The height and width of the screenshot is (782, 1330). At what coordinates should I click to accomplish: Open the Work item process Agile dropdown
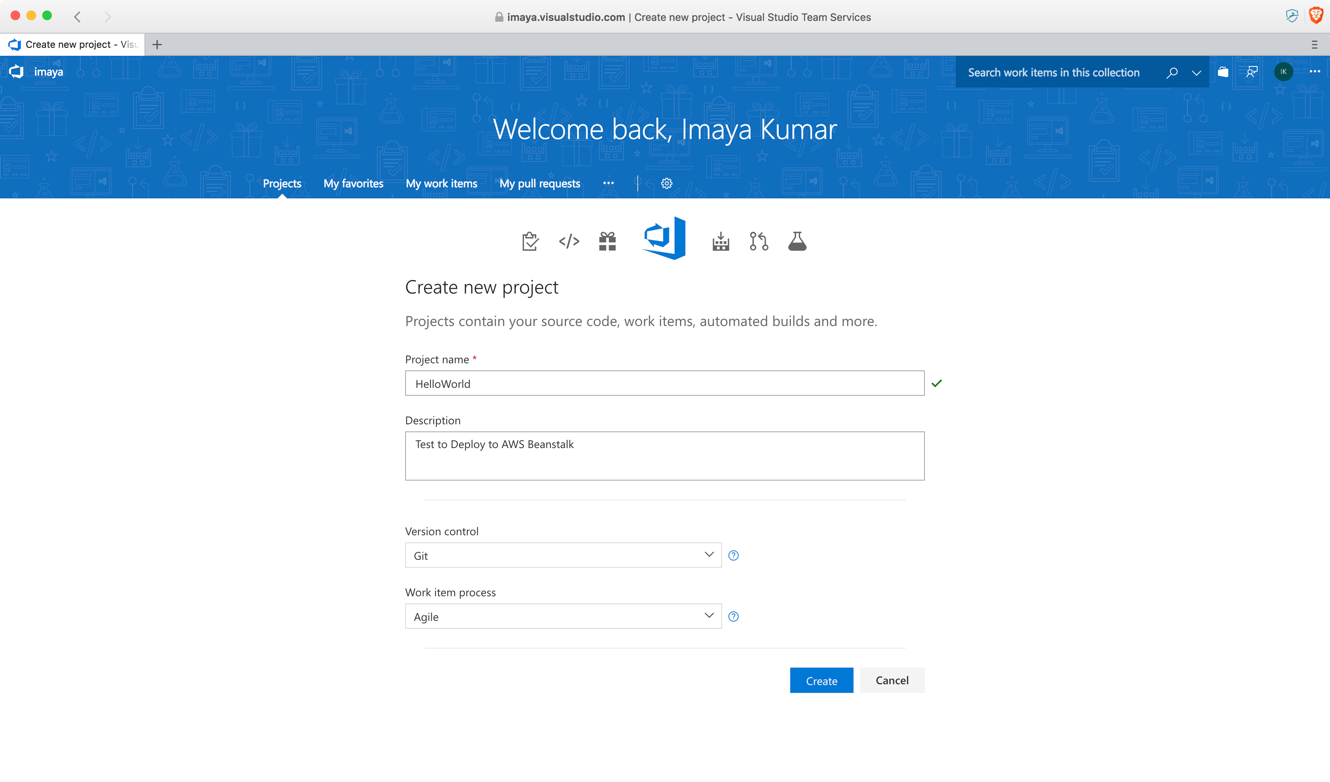(563, 616)
